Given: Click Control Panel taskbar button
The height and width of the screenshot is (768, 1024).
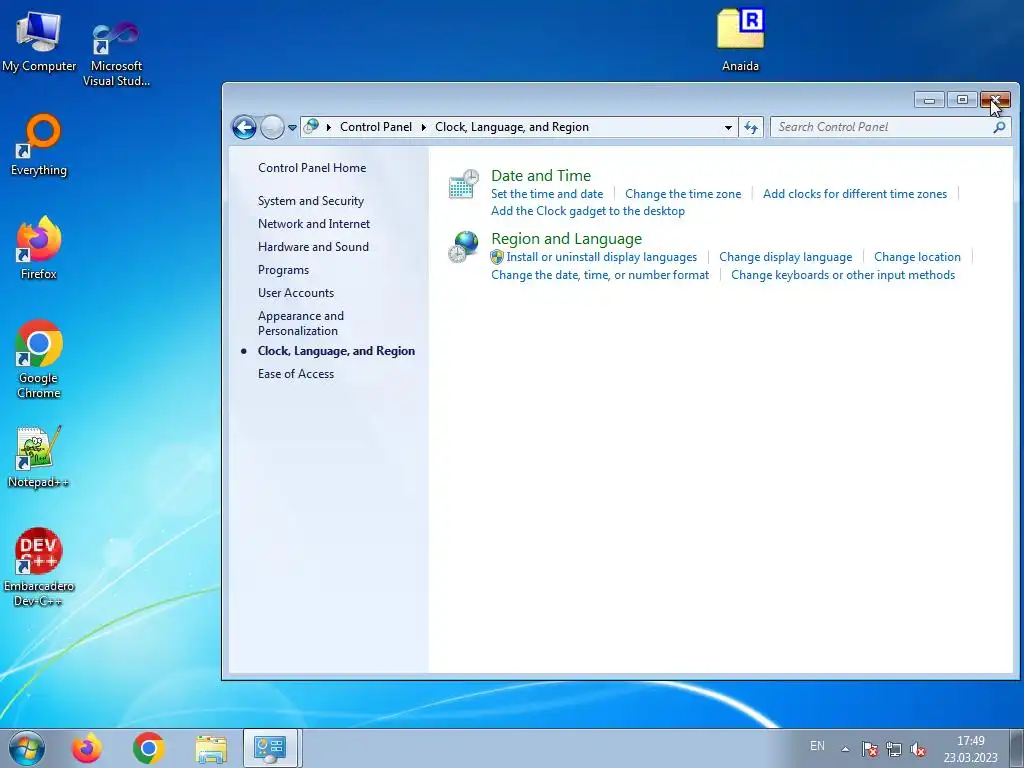Looking at the screenshot, I should (x=270, y=748).
